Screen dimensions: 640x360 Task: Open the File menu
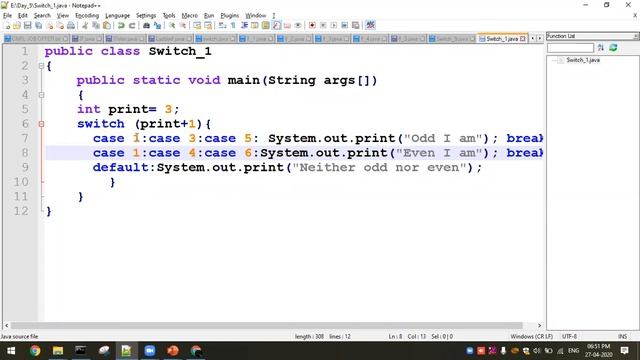click(x=7, y=16)
